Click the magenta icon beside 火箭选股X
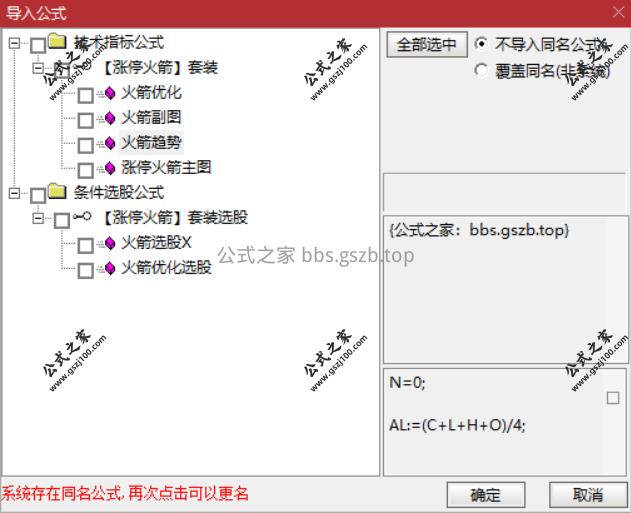This screenshot has height=513, width=631. 110,243
